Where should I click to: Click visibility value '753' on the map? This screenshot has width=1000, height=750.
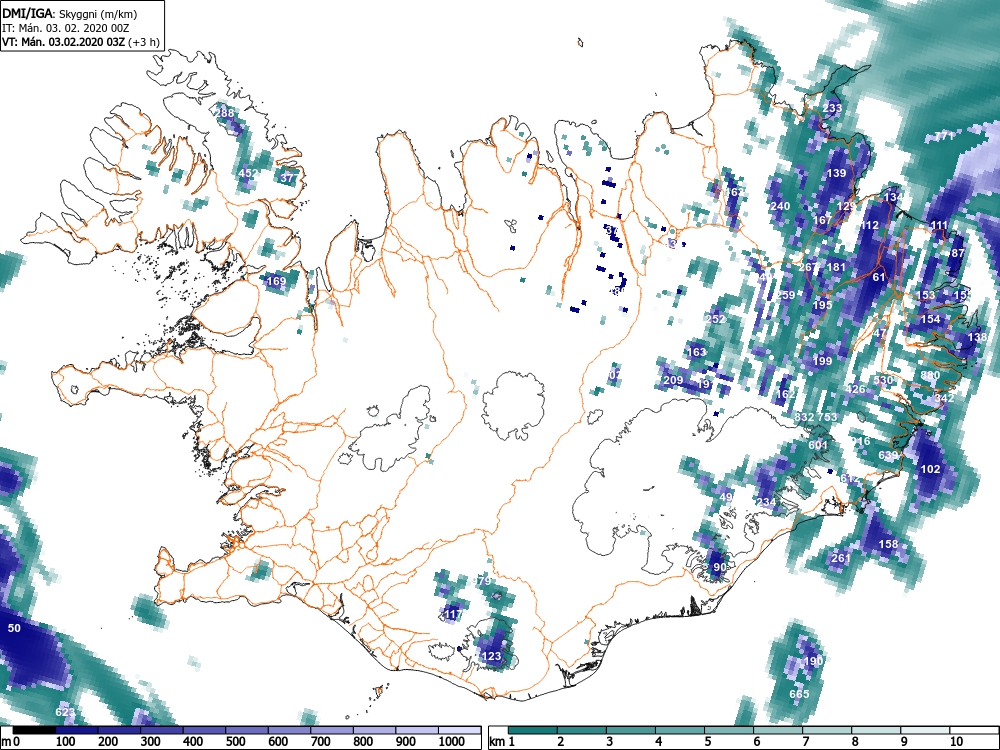click(827, 417)
